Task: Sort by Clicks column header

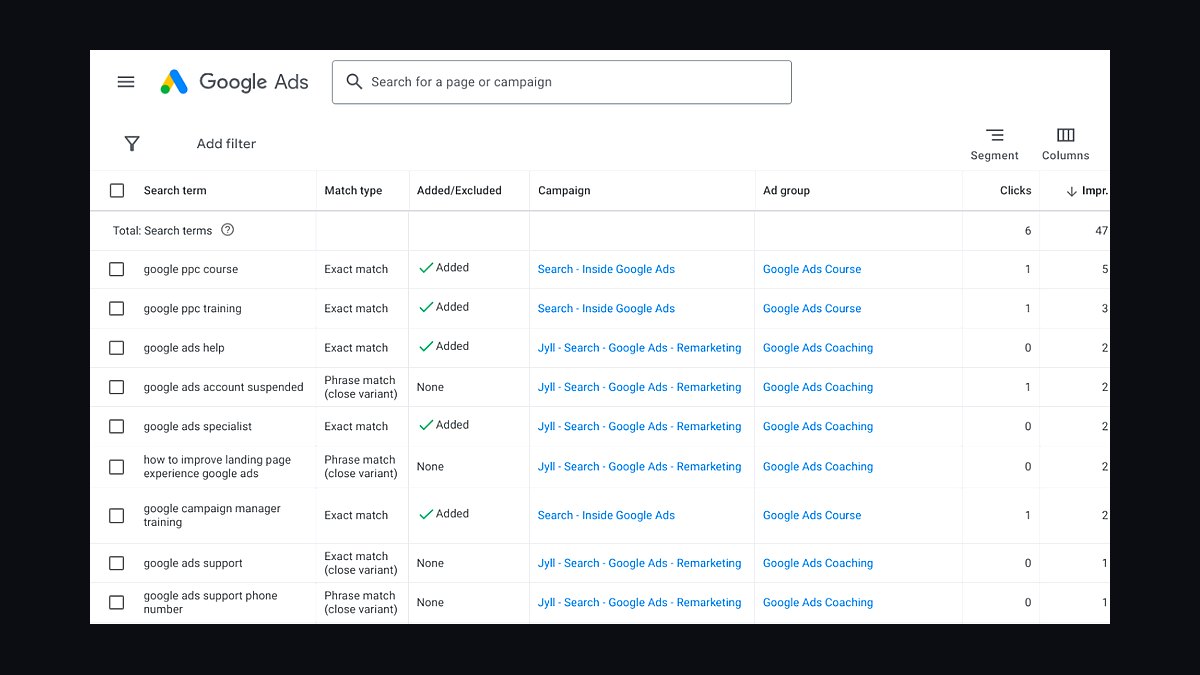Action: (x=1015, y=190)
